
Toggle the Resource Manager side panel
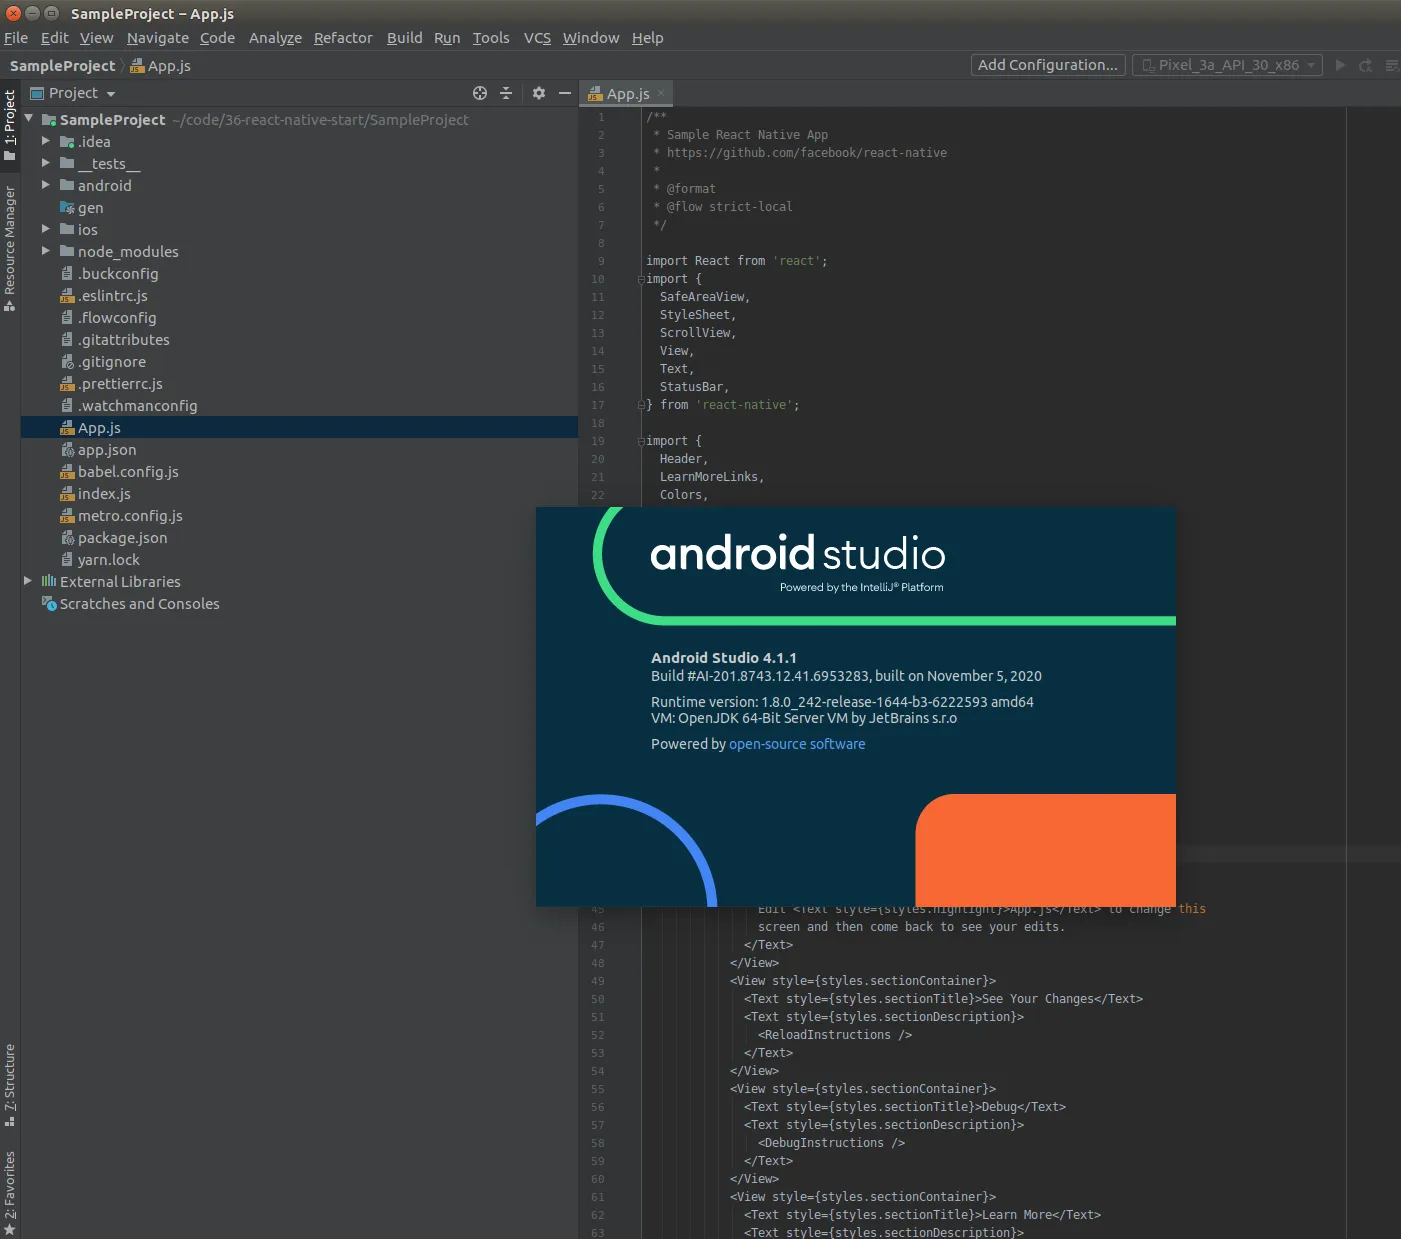click(x=10, y=247)
